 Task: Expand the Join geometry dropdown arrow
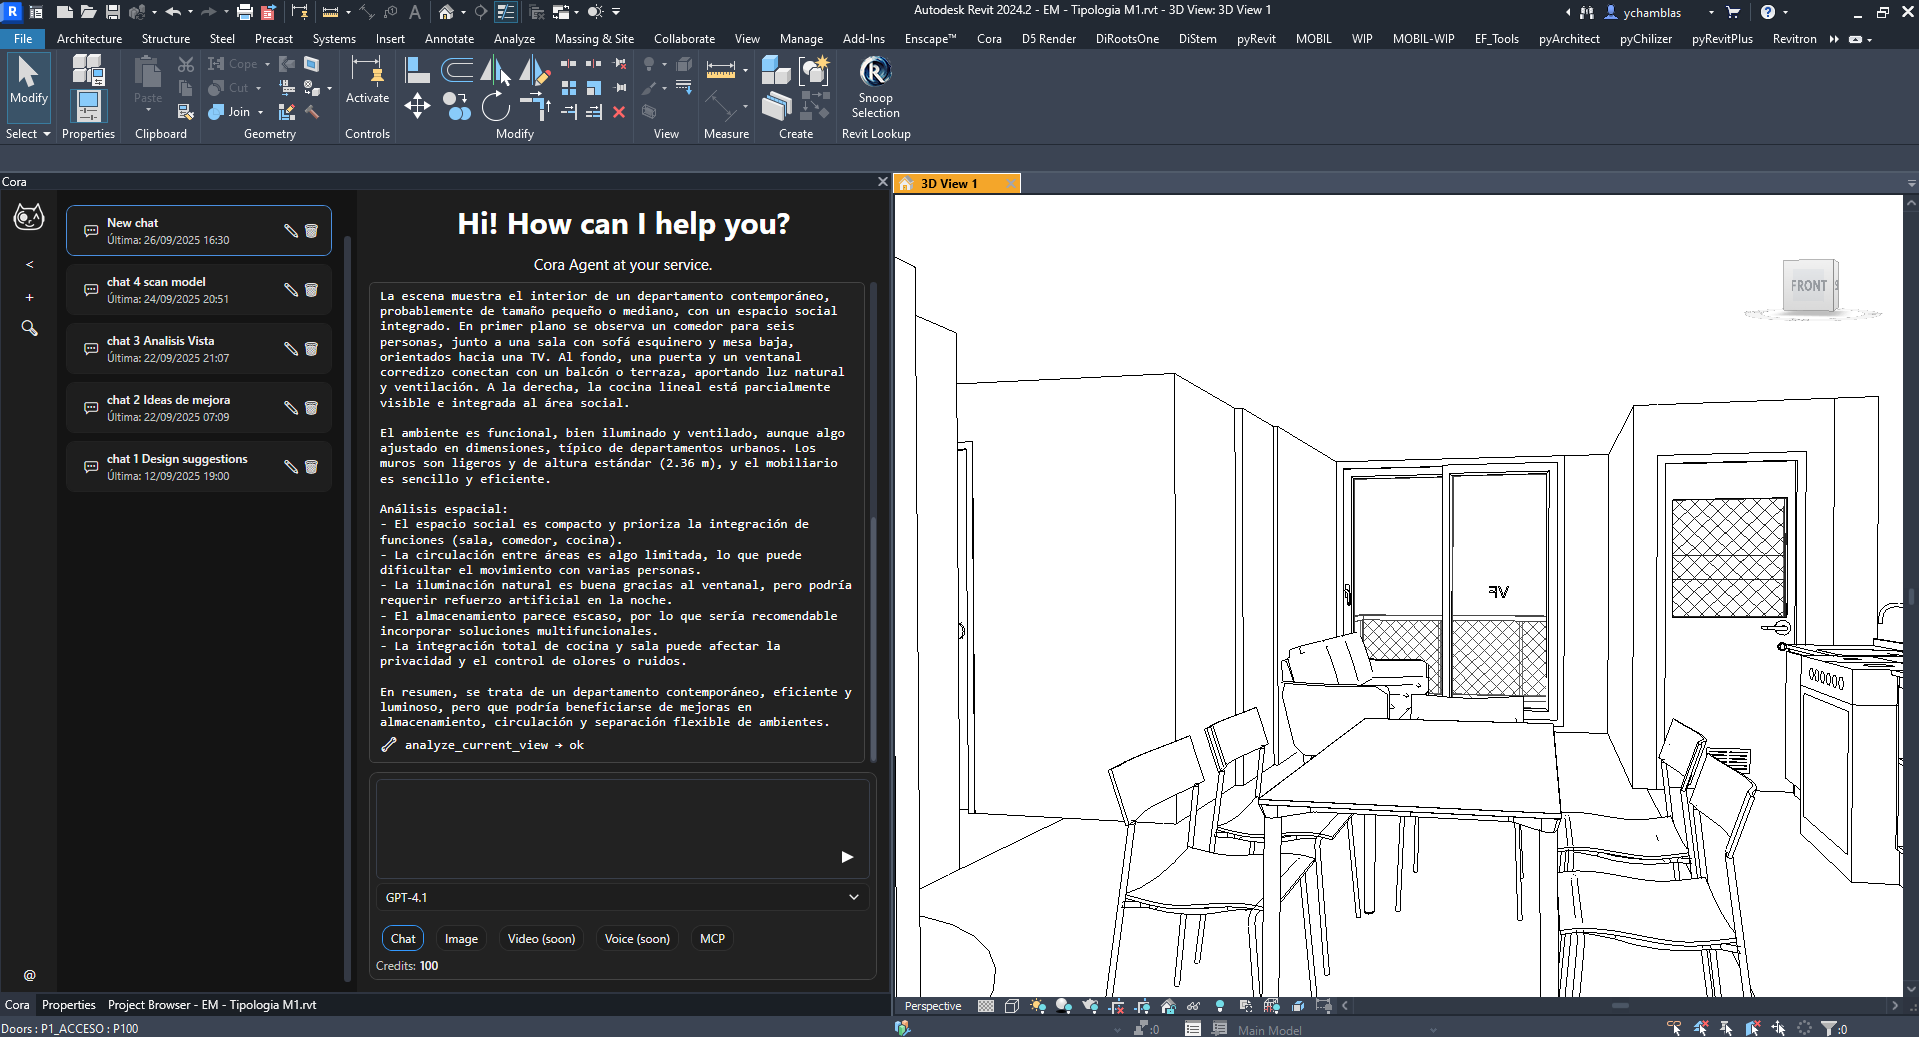[x=261, y=113]
